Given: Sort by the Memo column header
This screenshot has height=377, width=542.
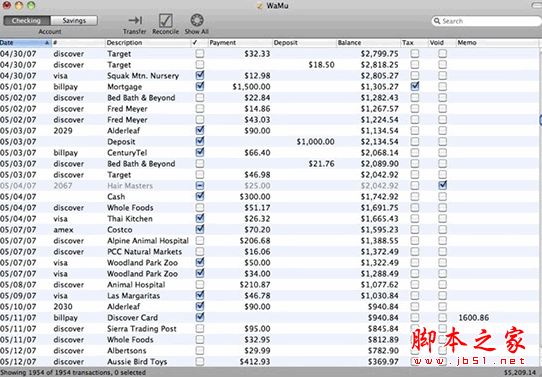Looking at the screenshot, I should (498, 43).
